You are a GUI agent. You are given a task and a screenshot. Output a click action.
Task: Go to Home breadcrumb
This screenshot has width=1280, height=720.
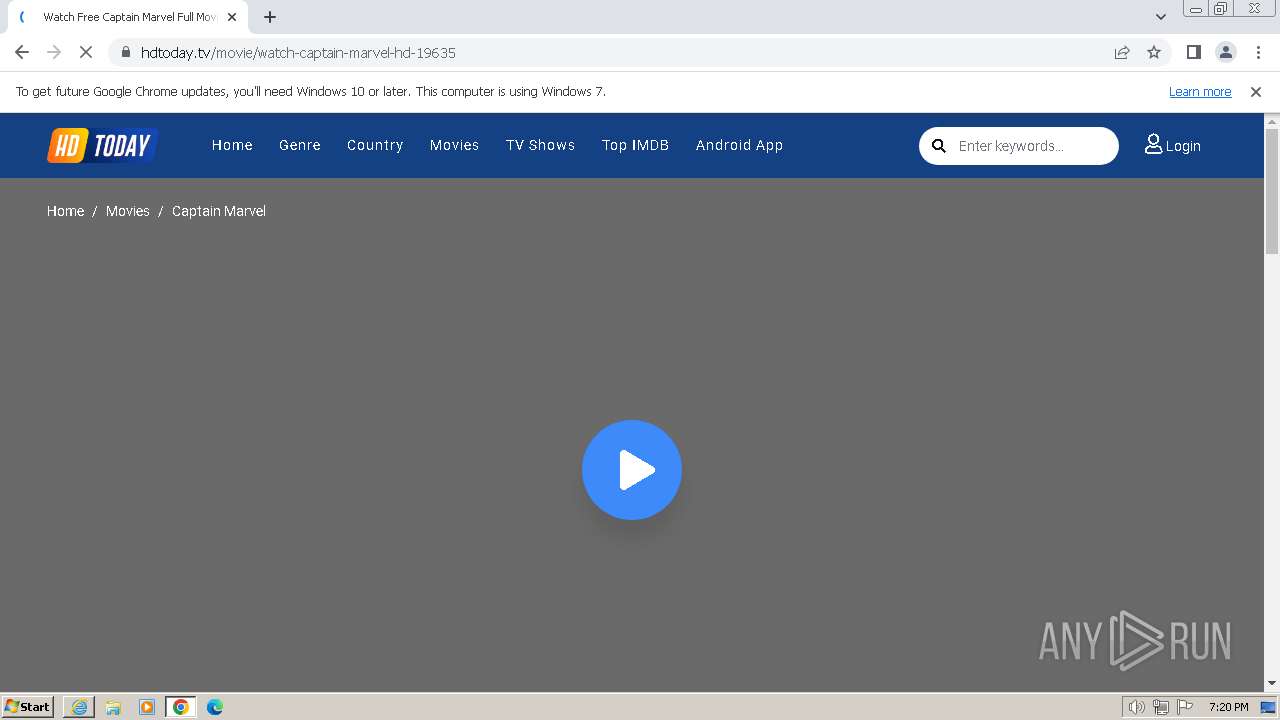(65, 211)
